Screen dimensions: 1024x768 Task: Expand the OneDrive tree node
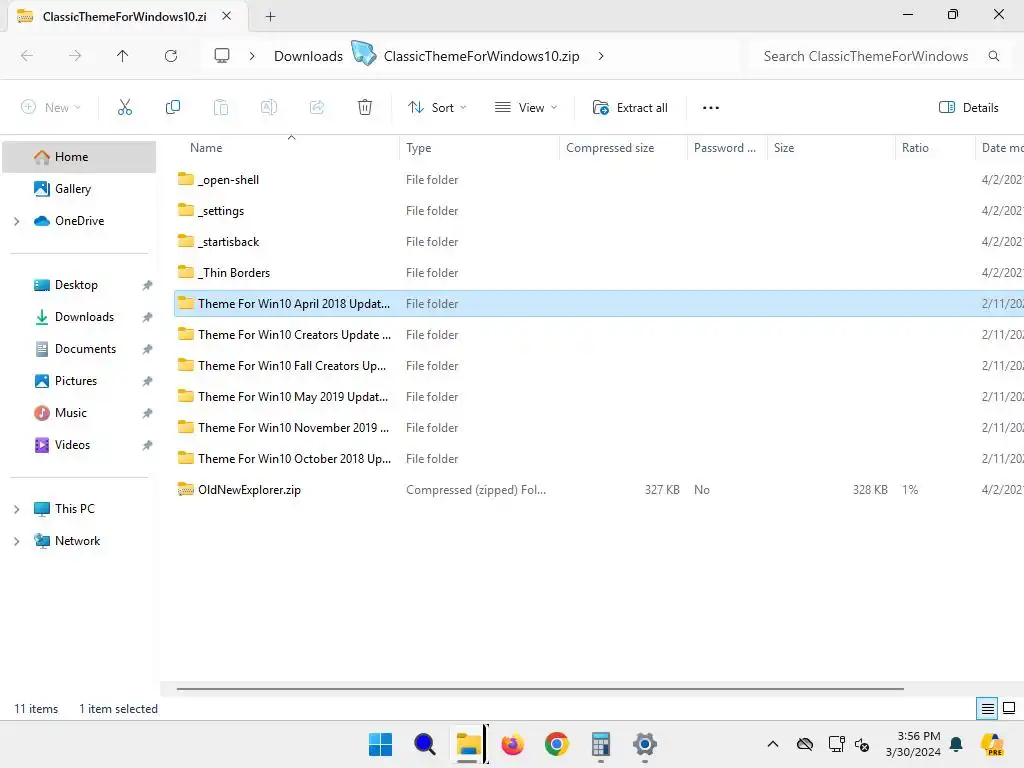pos(17,221)
